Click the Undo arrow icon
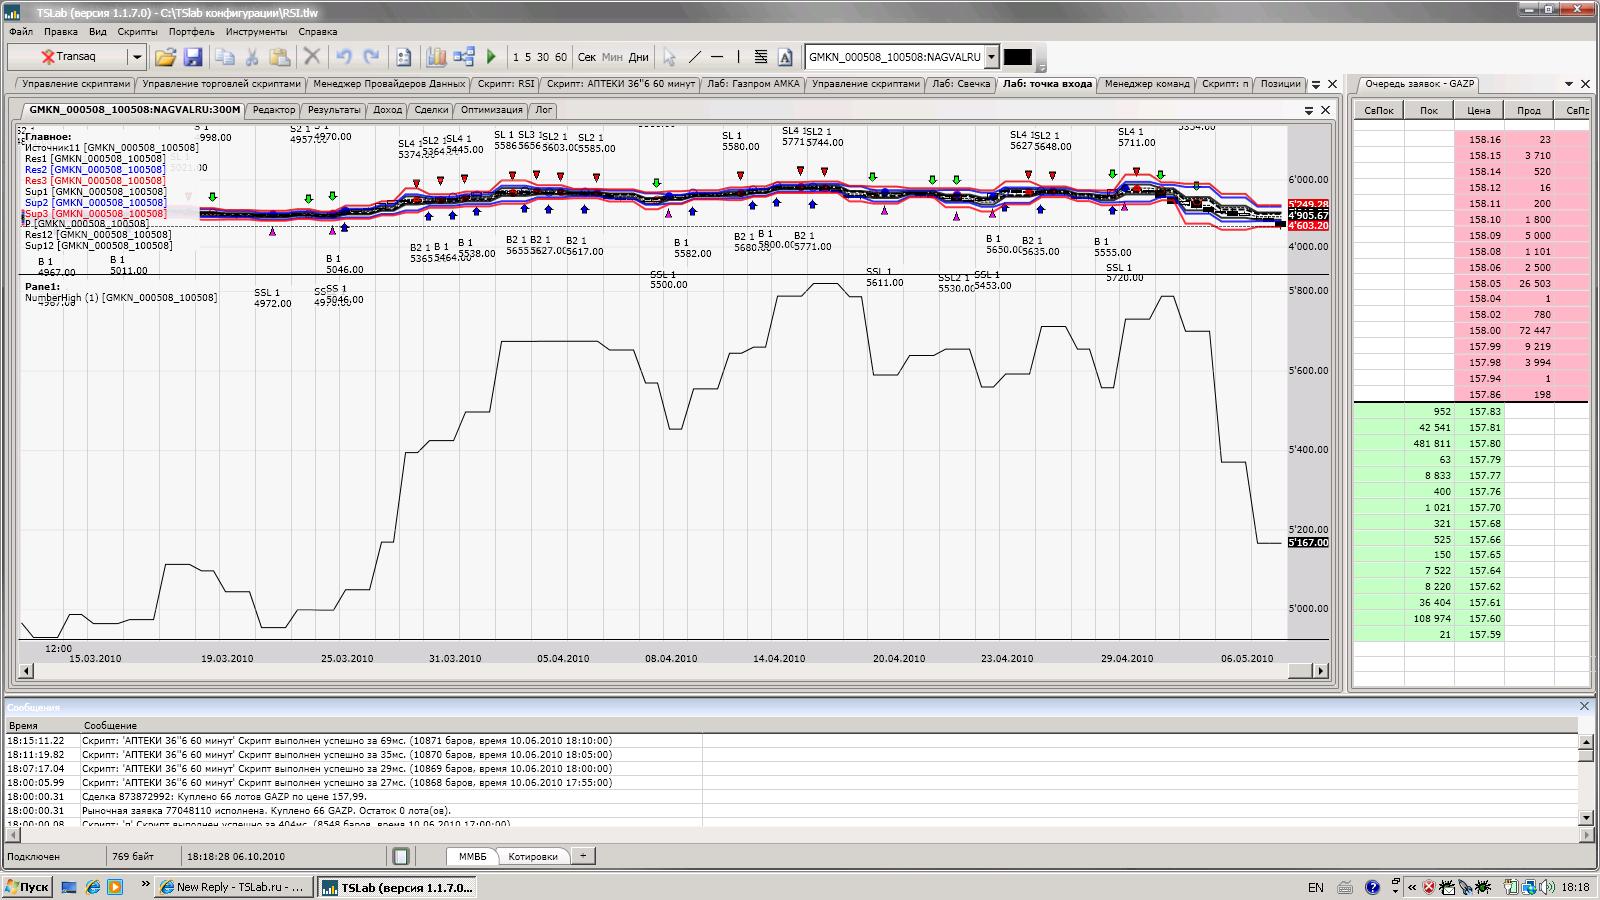This screenshot has height=900, width=1600. coord(344,57)
